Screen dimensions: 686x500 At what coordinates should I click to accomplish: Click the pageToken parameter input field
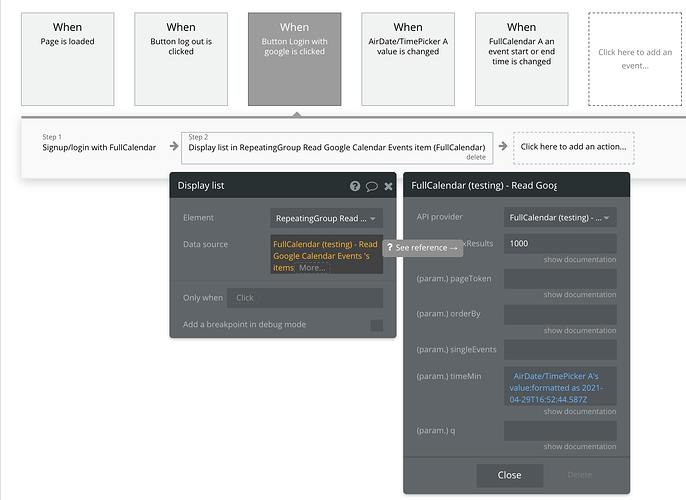(559, 279)
